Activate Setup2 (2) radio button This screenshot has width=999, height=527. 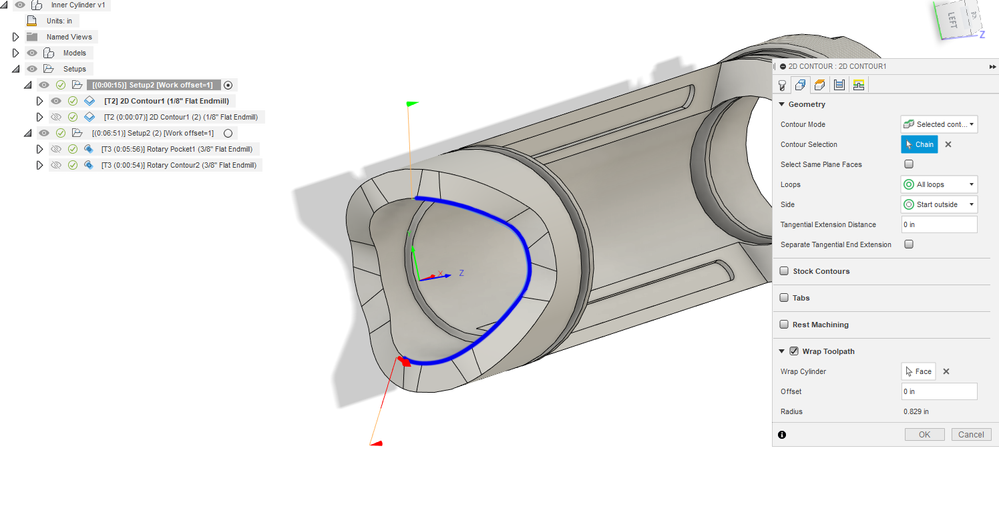(227, 133)
